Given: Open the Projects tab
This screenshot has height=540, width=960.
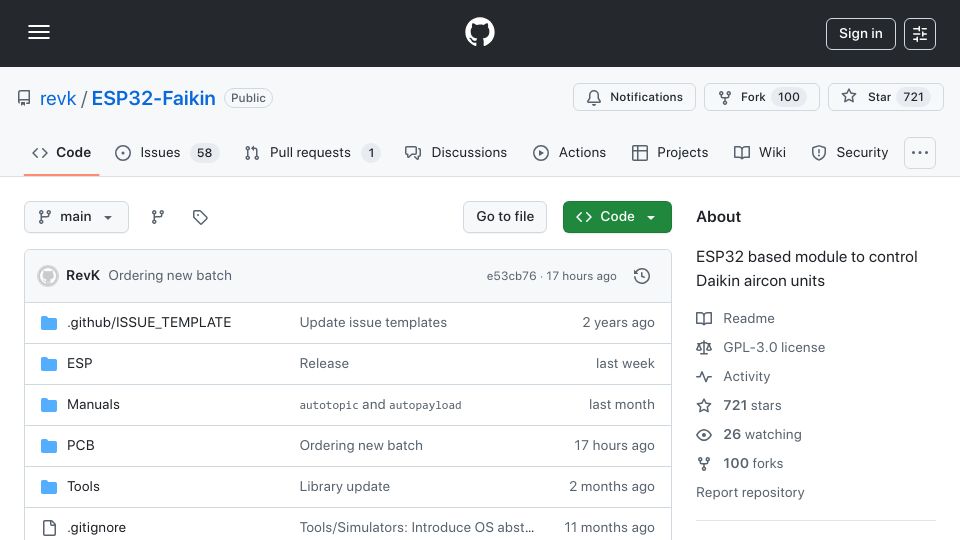Looking at the screenshot, I should [670, 152].
